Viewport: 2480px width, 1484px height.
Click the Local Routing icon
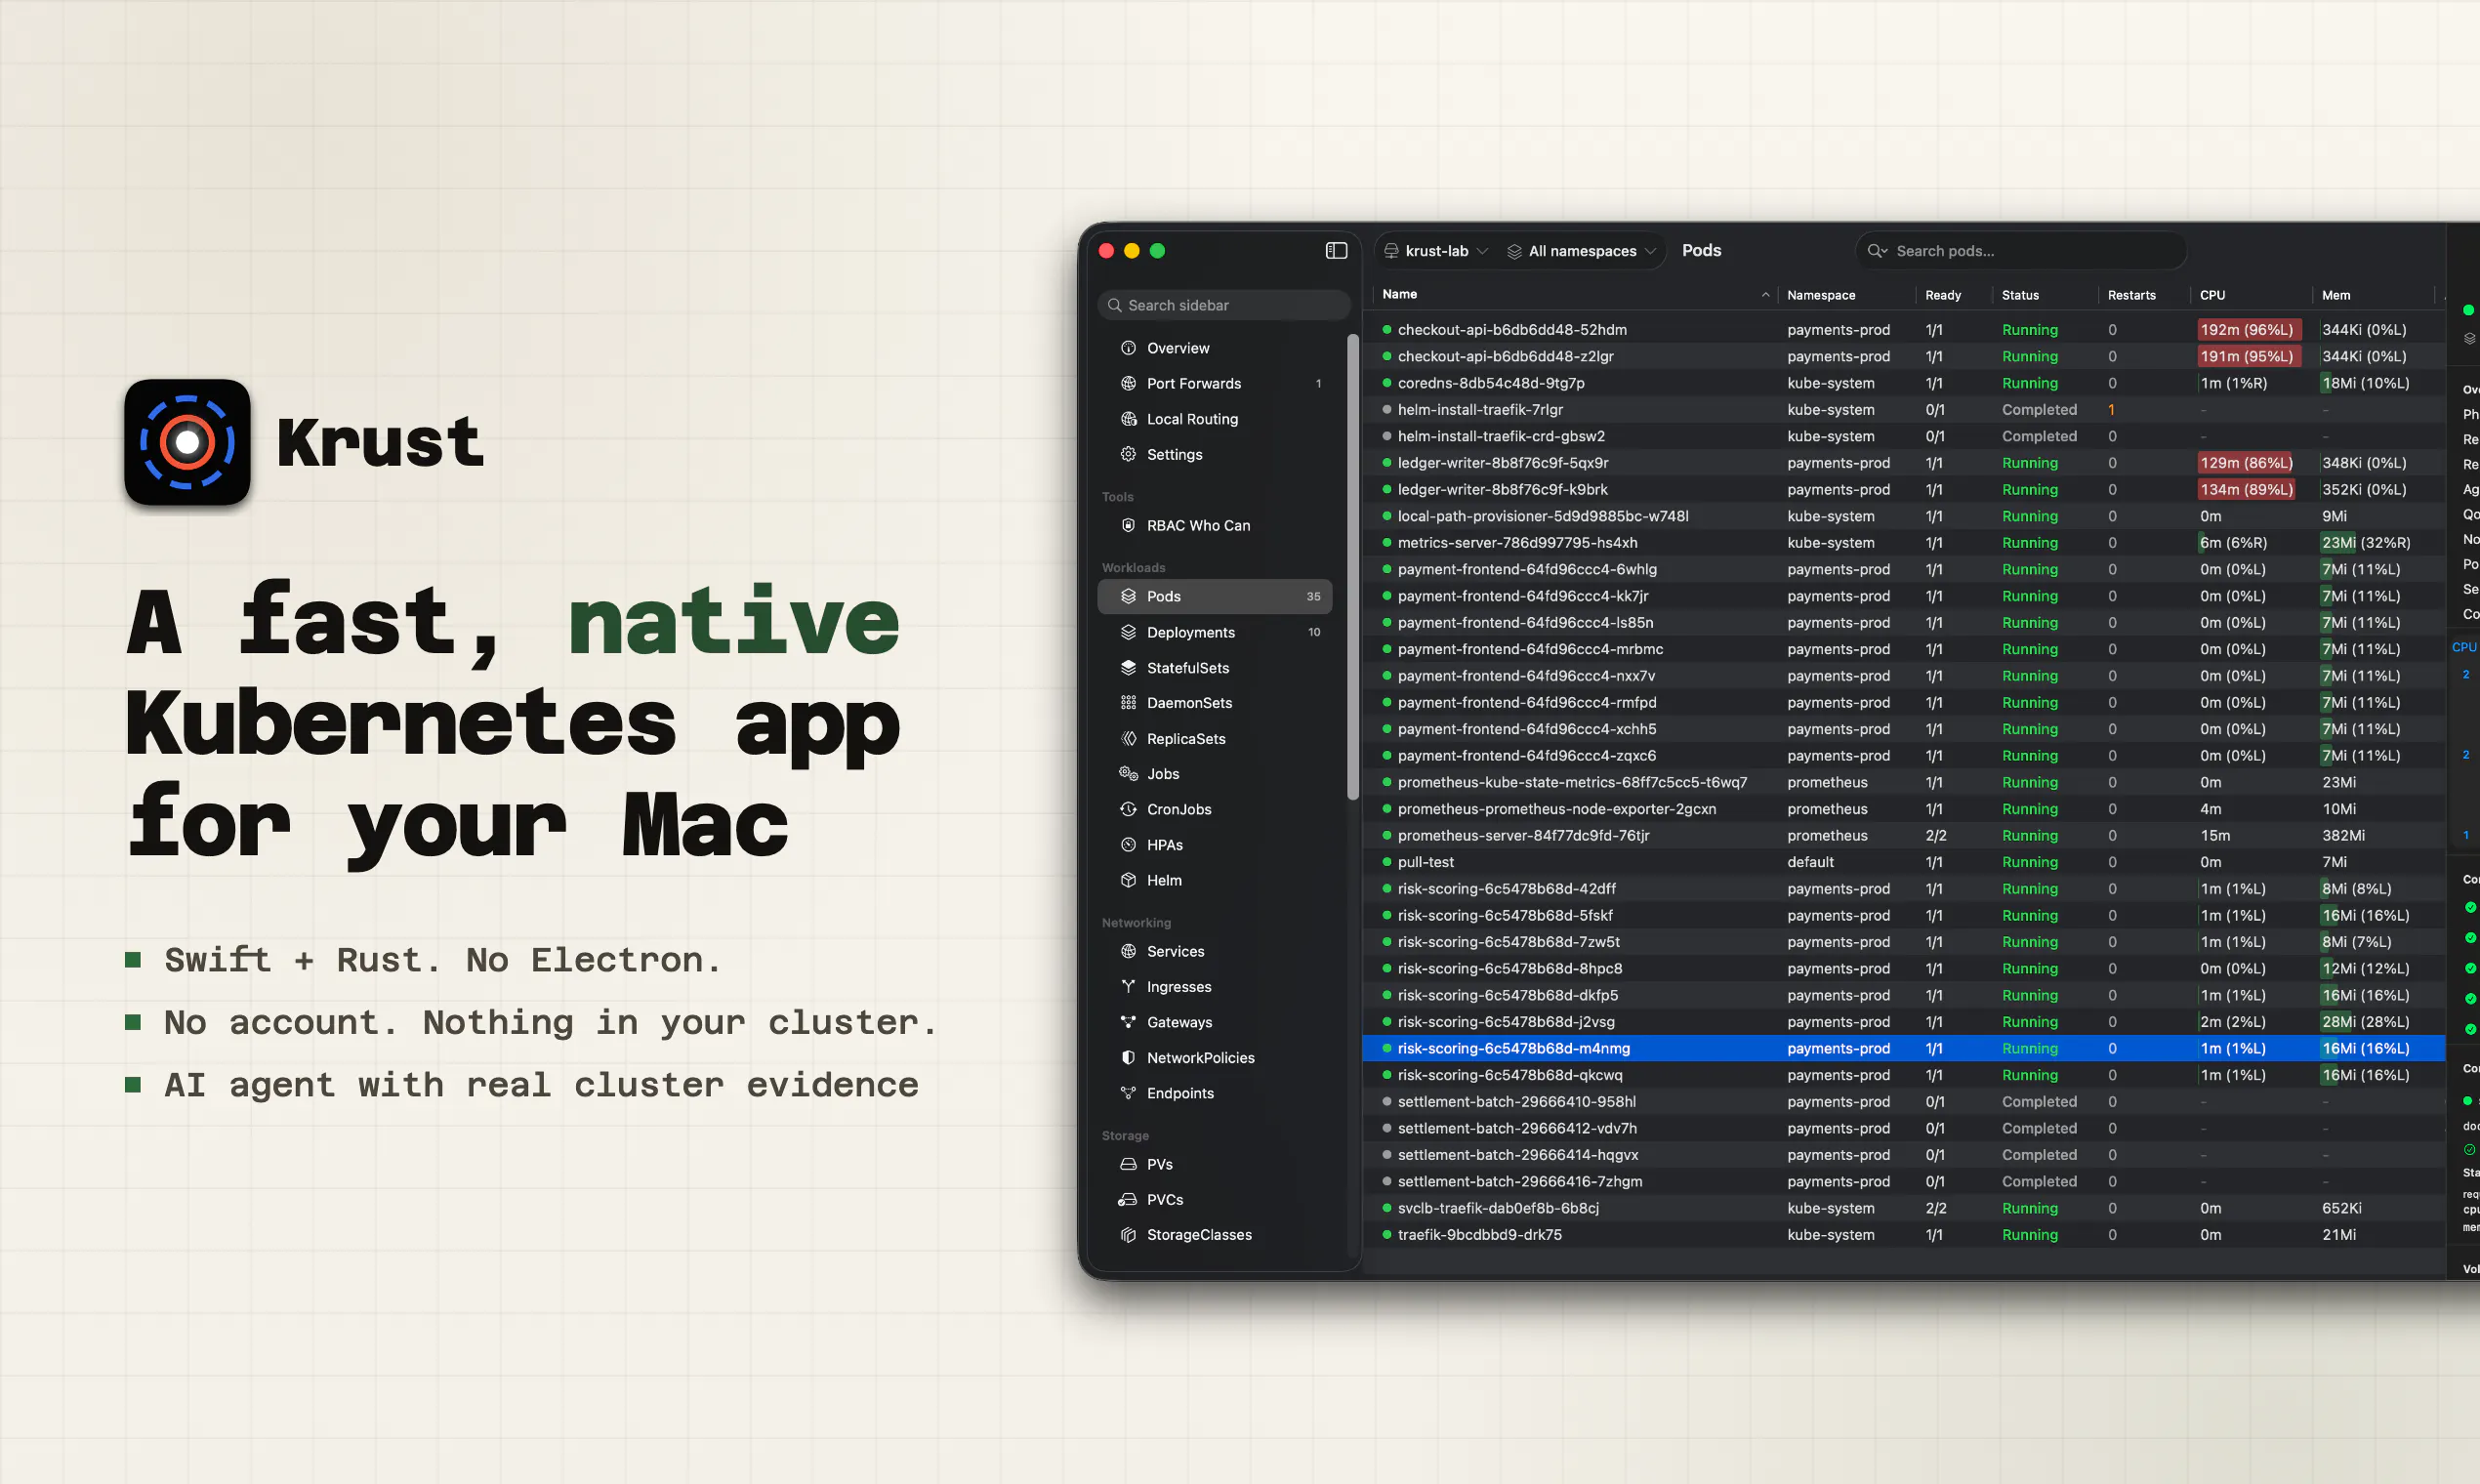coord(1128,419)
